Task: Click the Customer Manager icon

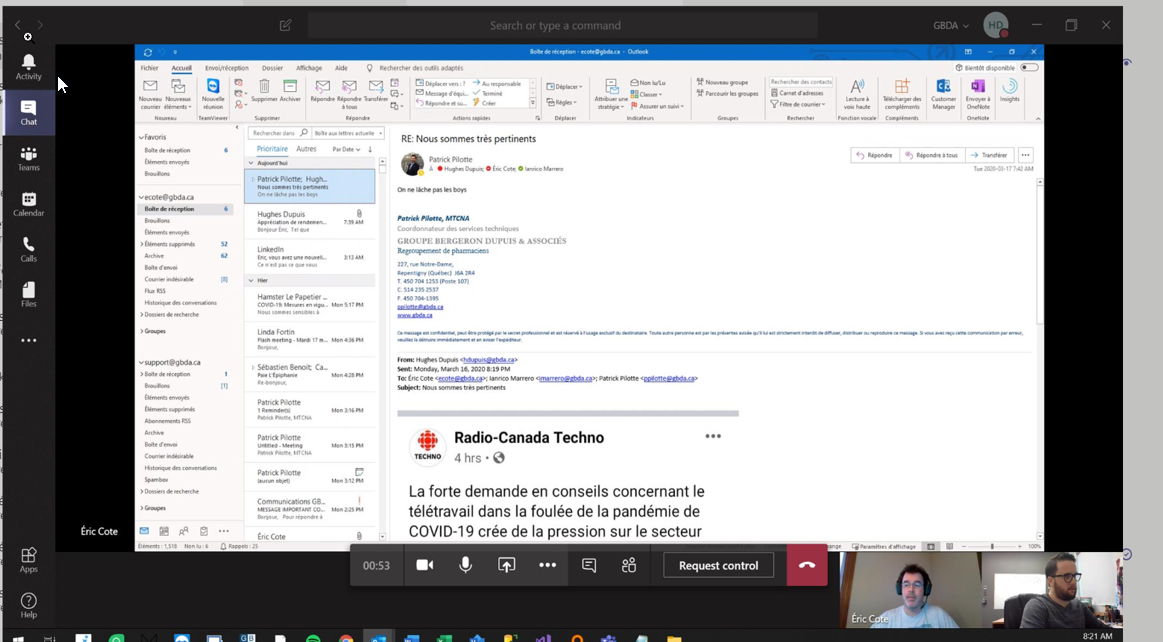Action: pyautogui.click(x=943, y=95)
